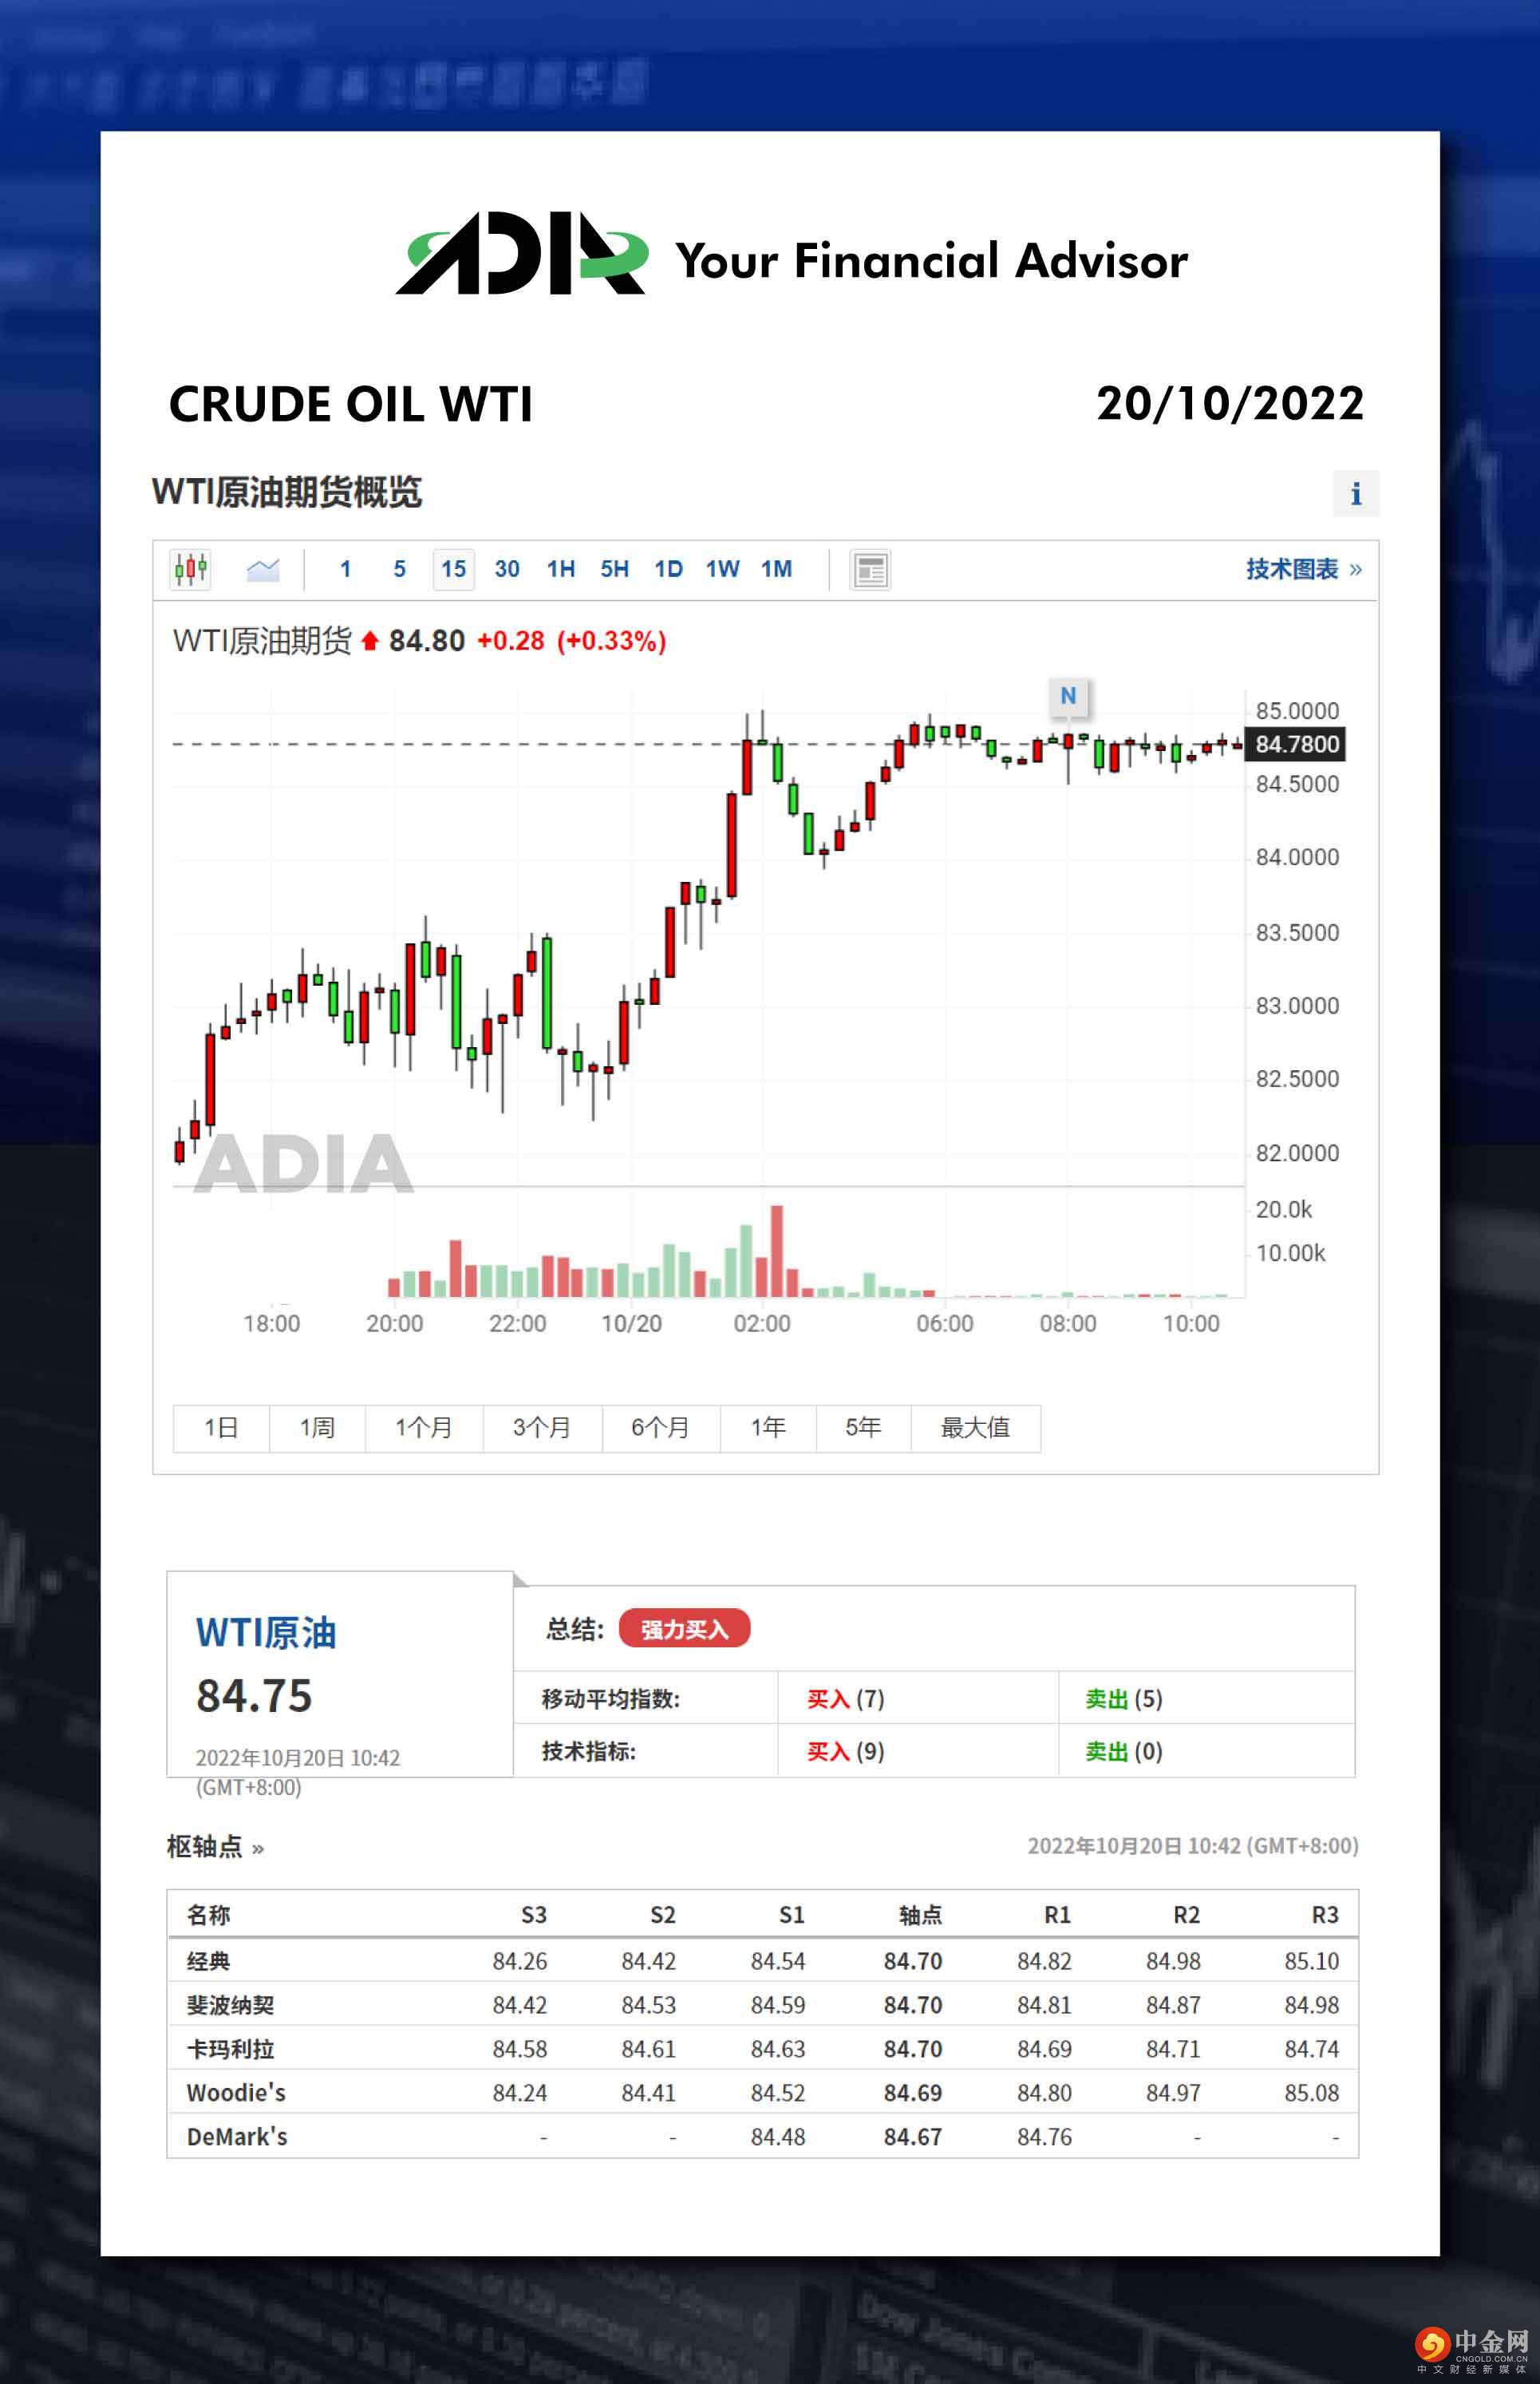Switch to the area chart icon
Screen dimensions: 1540x2384
point(263,569)
